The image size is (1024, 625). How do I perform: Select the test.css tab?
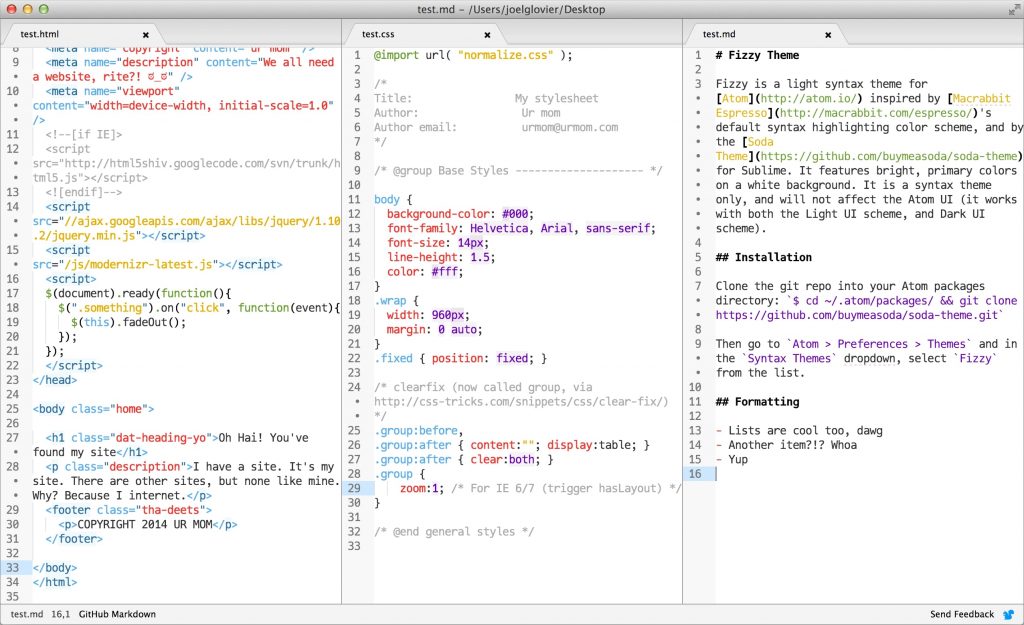click(x=378, y=34)
